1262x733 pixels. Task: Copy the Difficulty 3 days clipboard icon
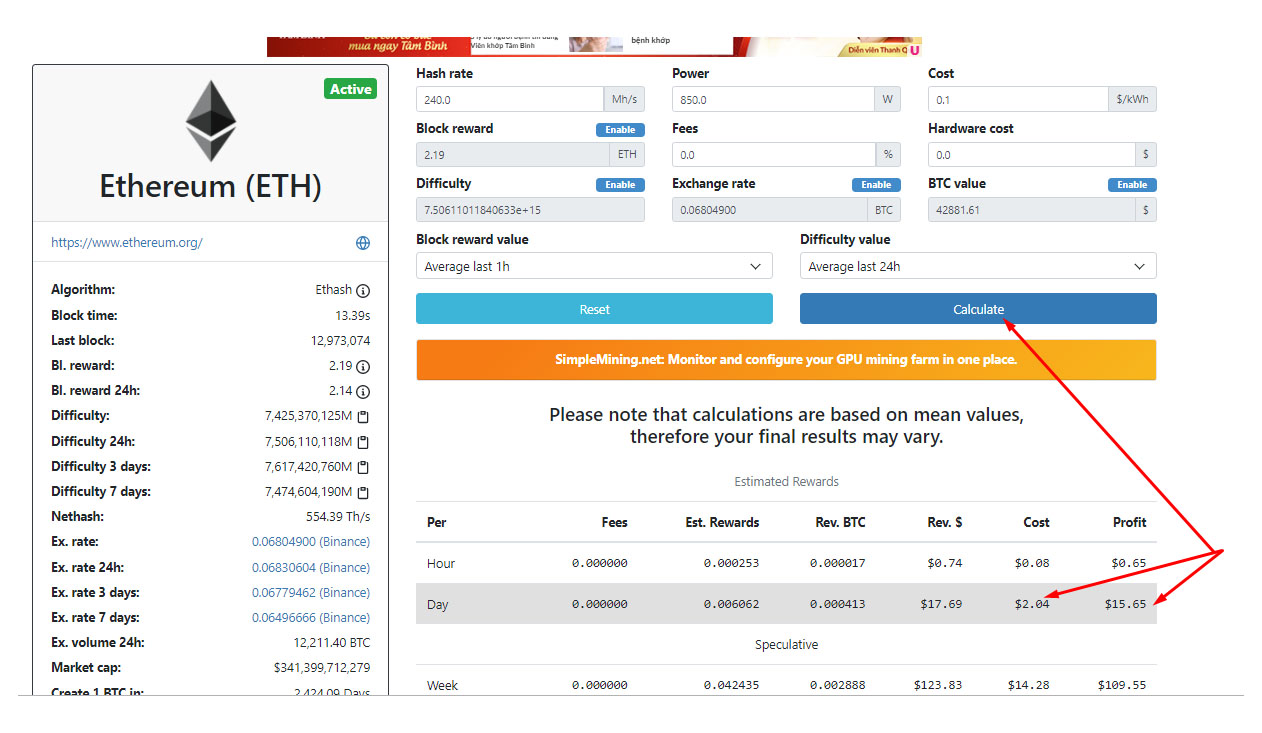pos(364,467)
